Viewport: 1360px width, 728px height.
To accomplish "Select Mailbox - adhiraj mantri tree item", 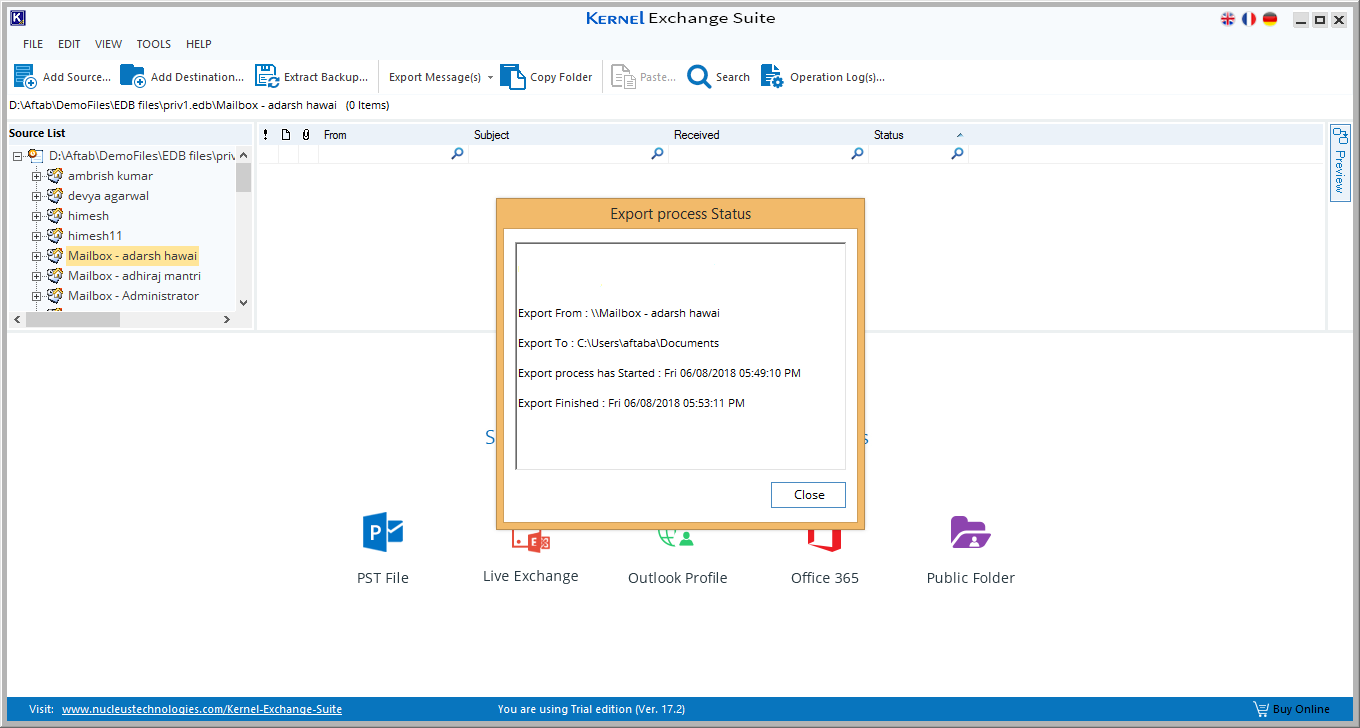I will pos(134,276).
